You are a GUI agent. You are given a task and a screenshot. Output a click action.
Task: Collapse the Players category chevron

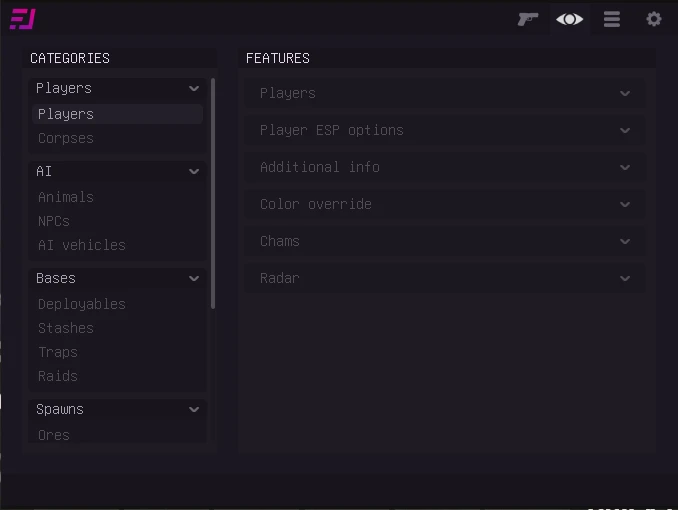(194, 88)
